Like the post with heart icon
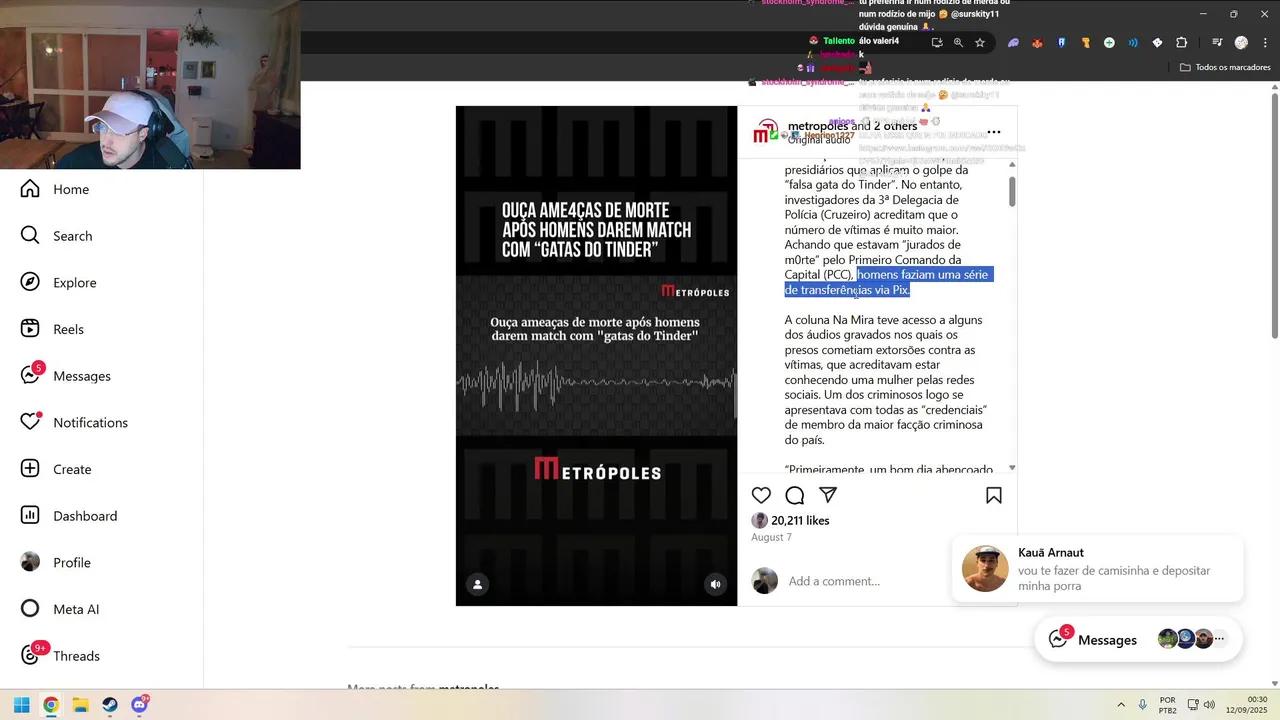1280x720 pixels. 761,495
